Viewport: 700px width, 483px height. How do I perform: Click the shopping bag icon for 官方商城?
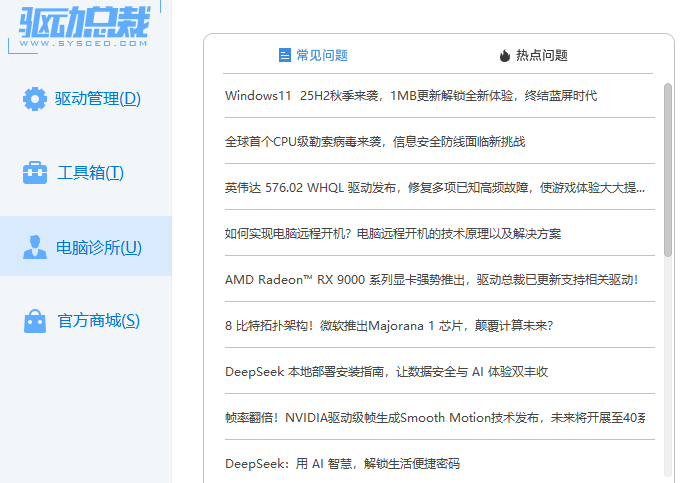35,321
